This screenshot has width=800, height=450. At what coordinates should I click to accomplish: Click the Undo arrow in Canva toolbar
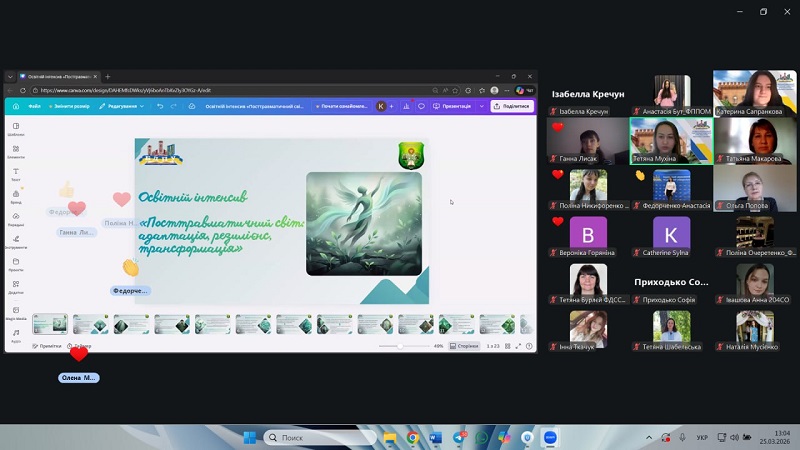(160, 106)
